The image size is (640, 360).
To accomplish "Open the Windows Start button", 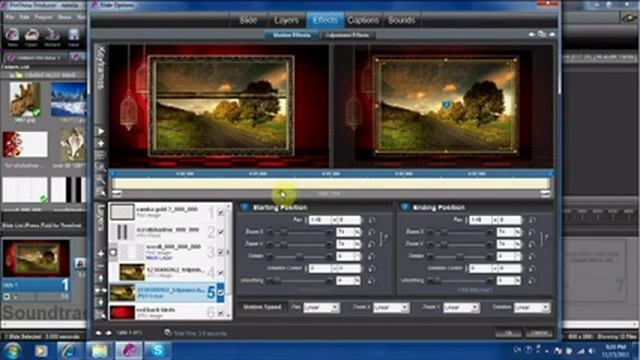I will (x=12, y=351).
